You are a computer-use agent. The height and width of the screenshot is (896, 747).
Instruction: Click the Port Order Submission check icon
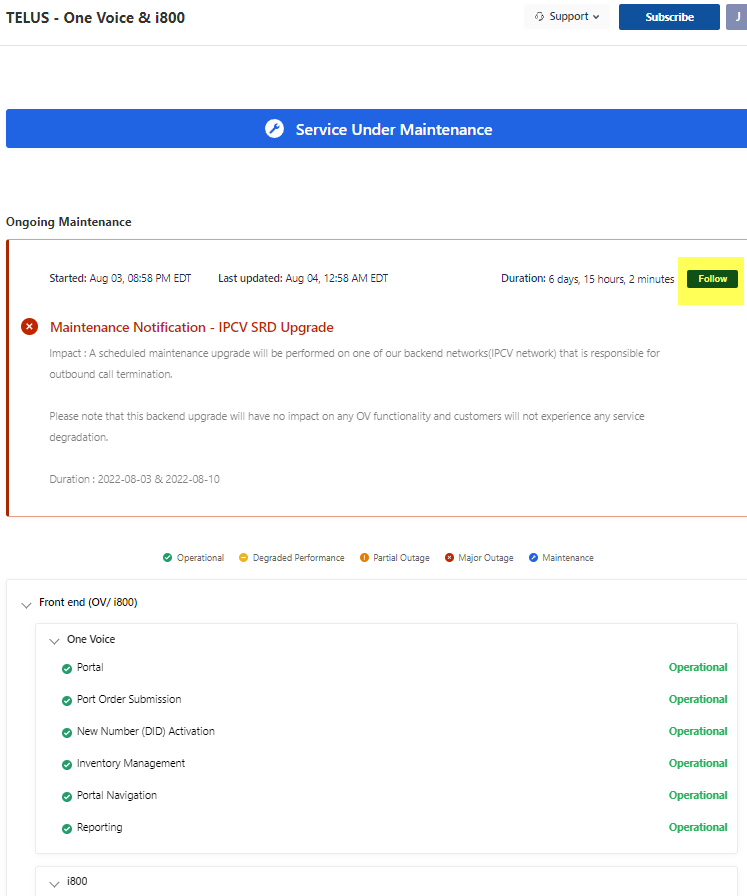click(67, 701)
